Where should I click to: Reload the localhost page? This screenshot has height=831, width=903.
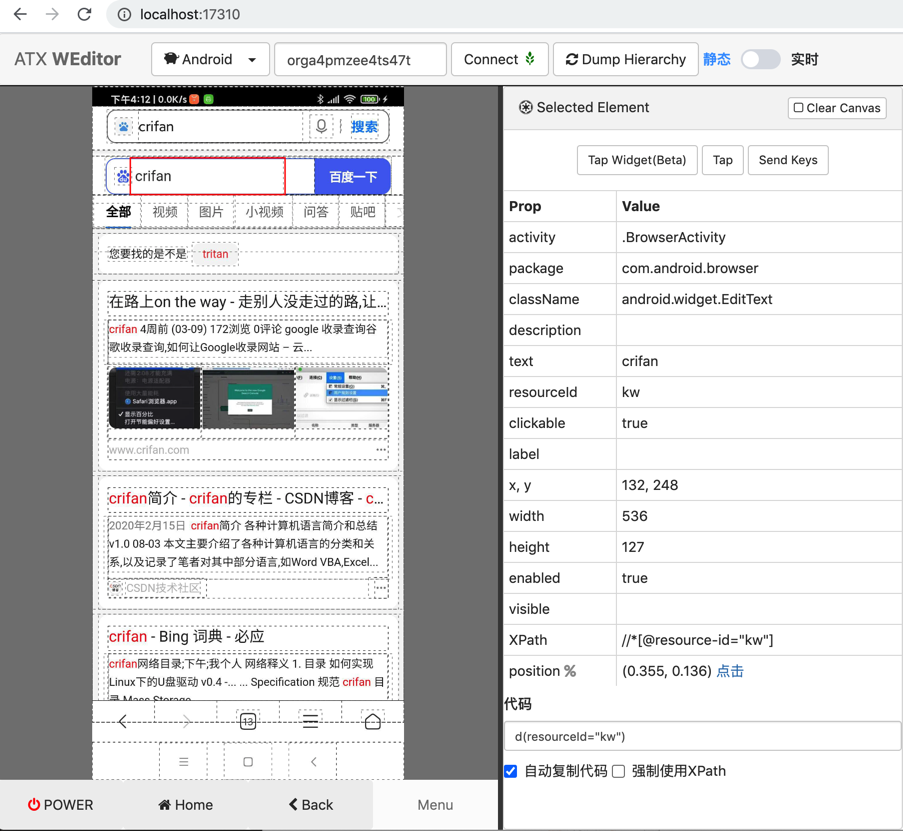84,14
